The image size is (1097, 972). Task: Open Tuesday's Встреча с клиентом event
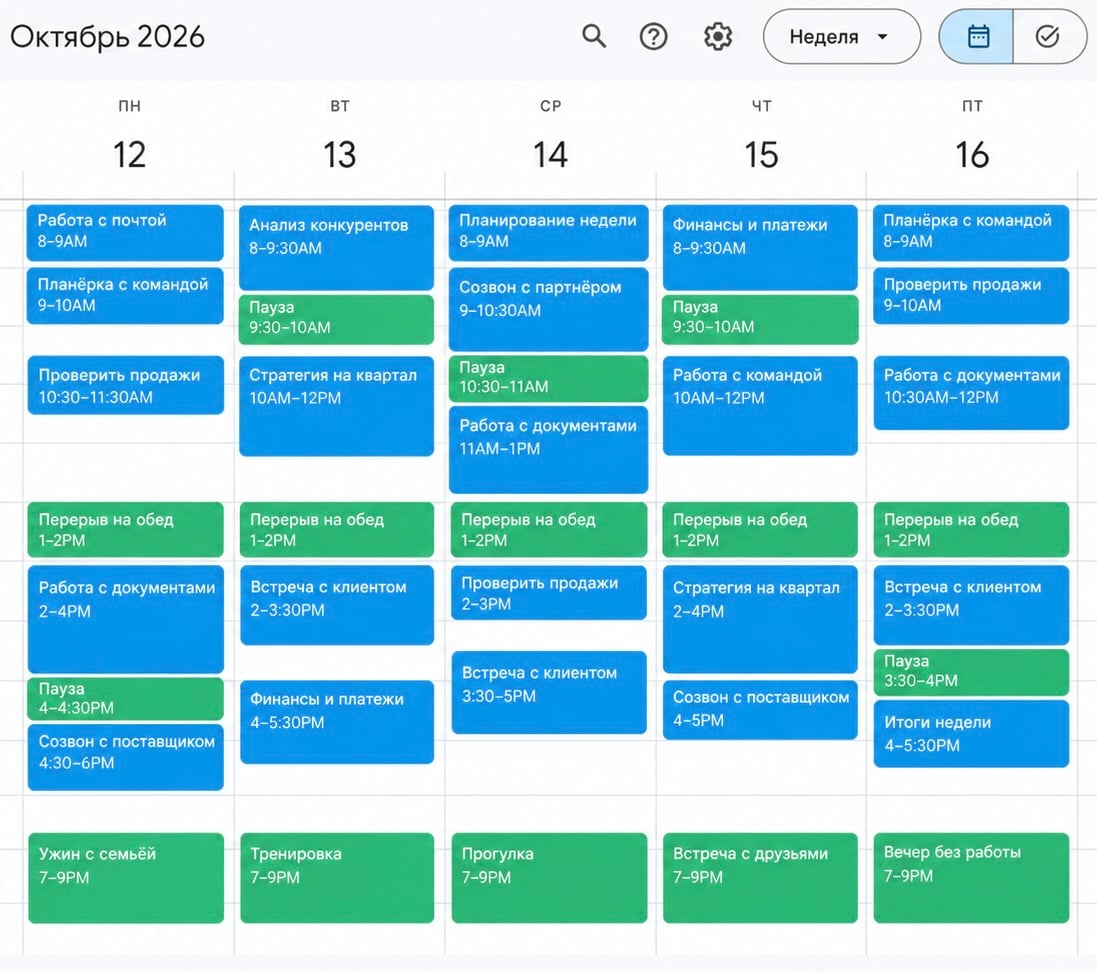click(x=337, y=605)
